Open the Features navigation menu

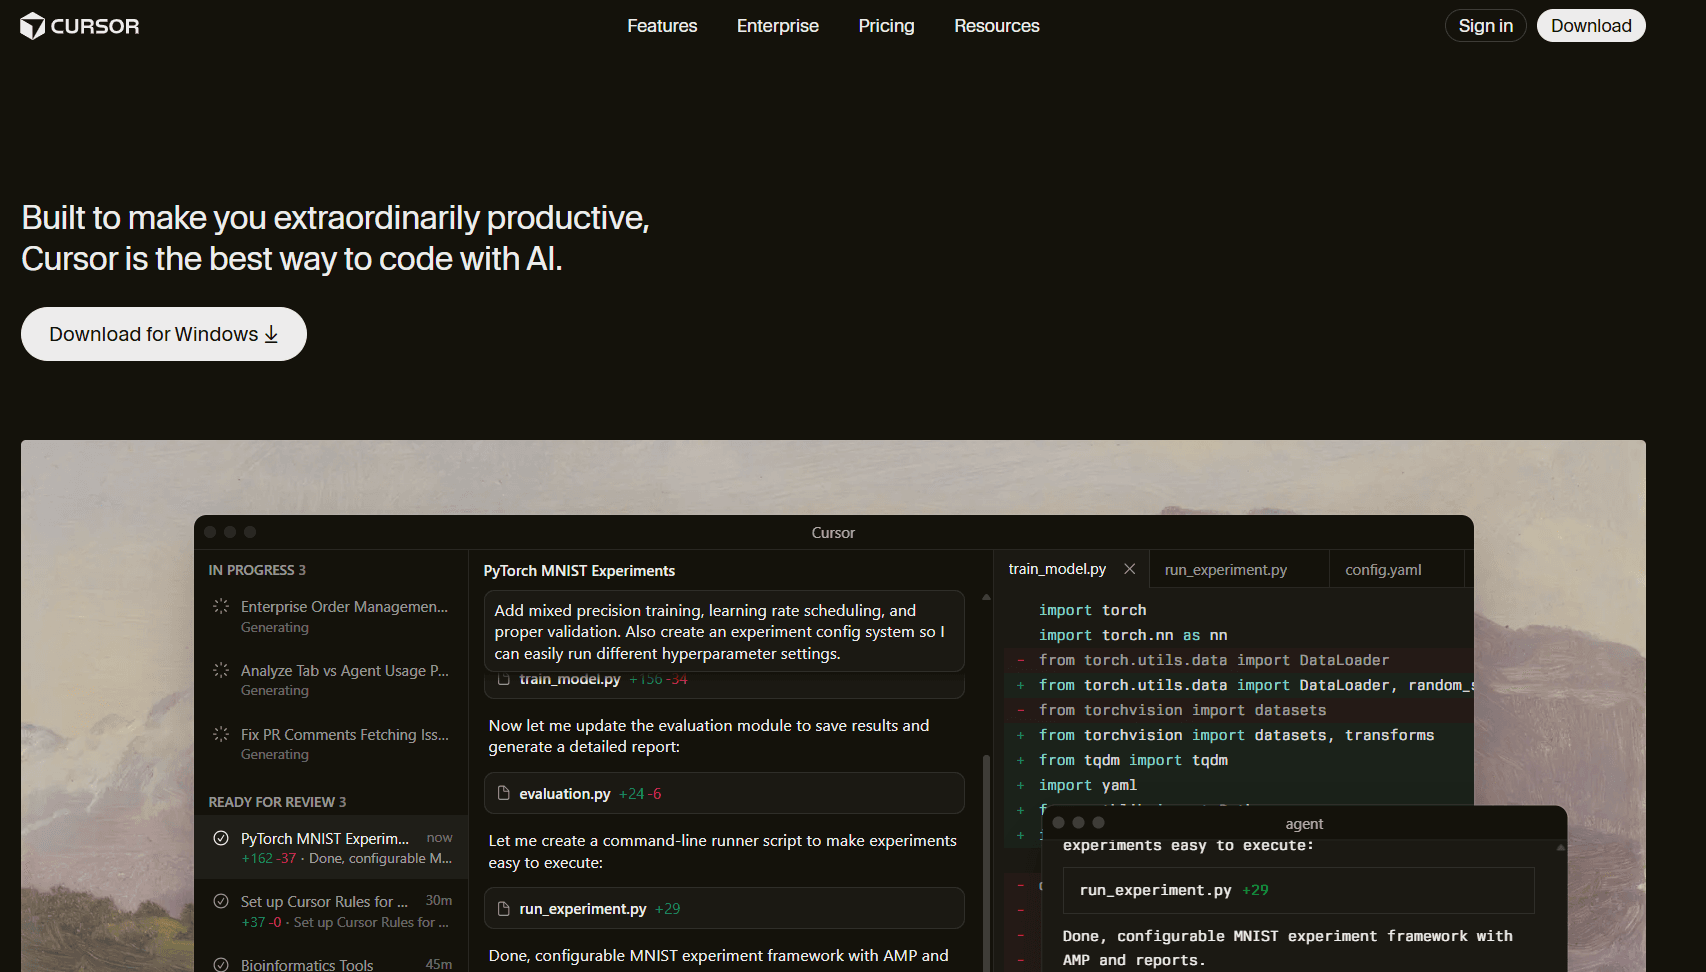(x=662, y=26)
